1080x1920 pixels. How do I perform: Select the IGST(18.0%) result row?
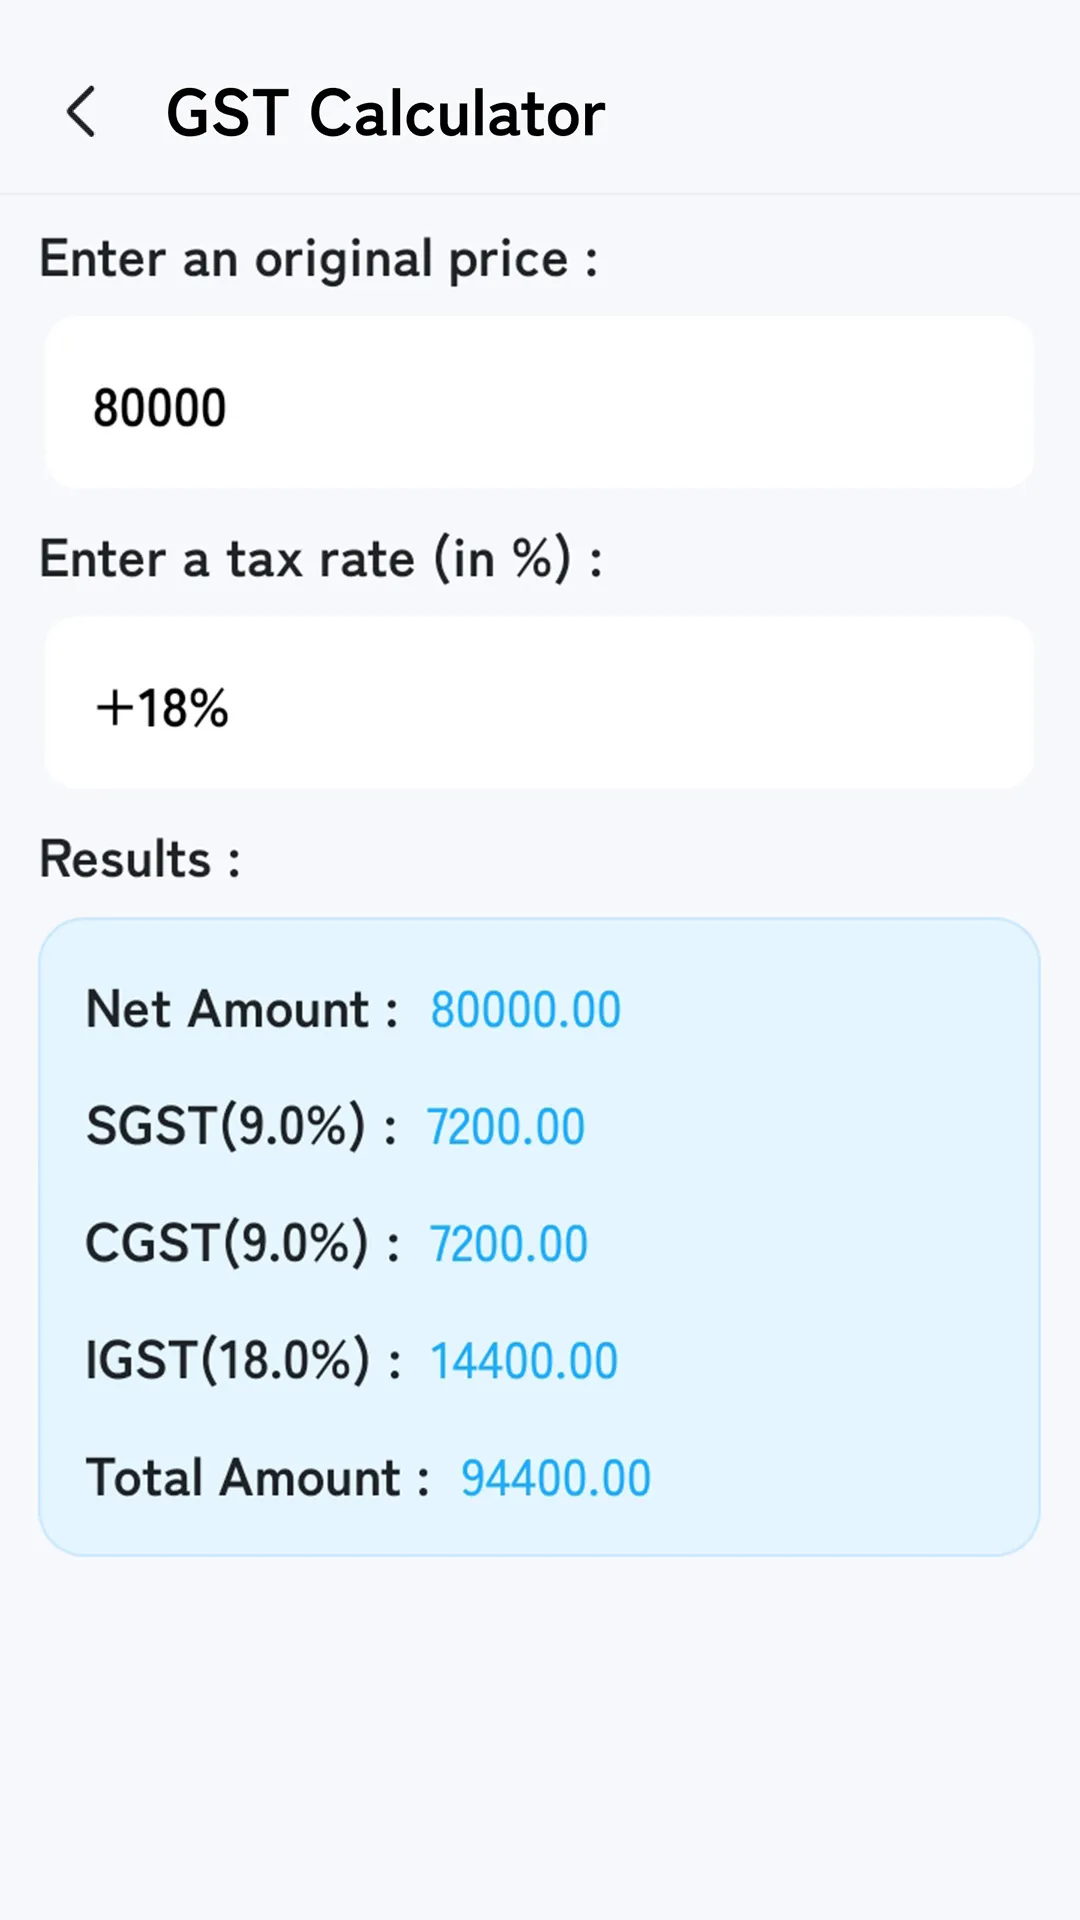click(246, 1359)
